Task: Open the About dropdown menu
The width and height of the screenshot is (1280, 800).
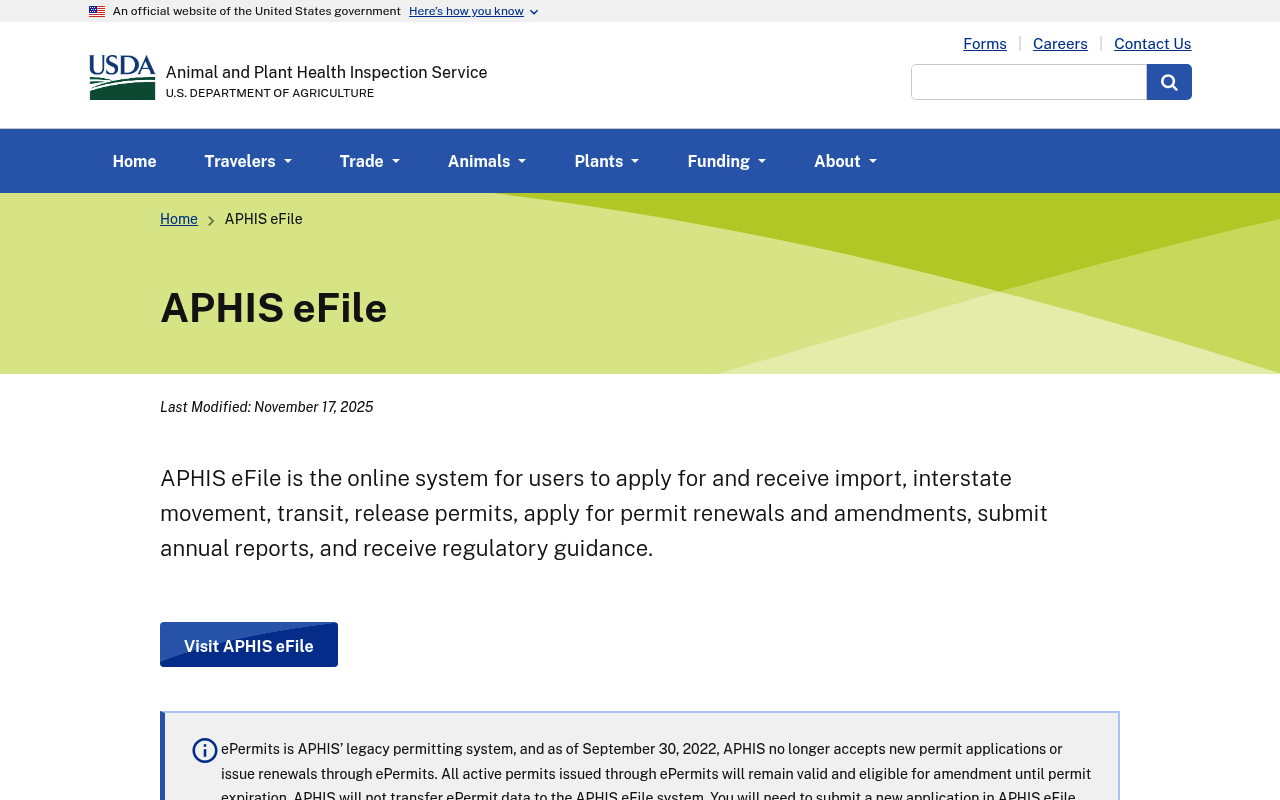Action: point(845,161)
